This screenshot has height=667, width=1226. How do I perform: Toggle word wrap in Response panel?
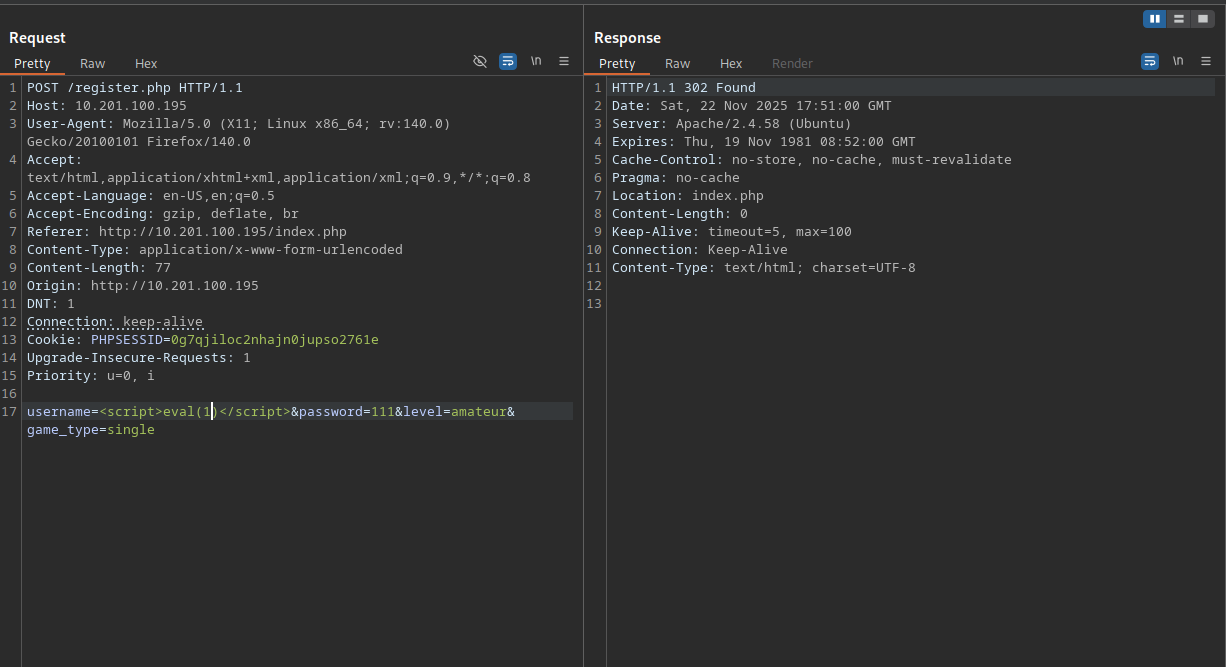(1150, 61)
